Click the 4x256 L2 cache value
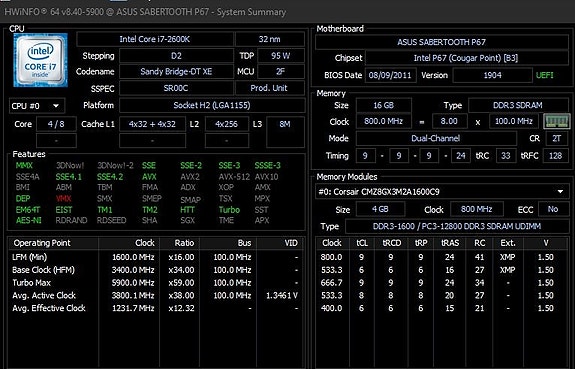Screen dimensions: 575x369 [227, 124]
